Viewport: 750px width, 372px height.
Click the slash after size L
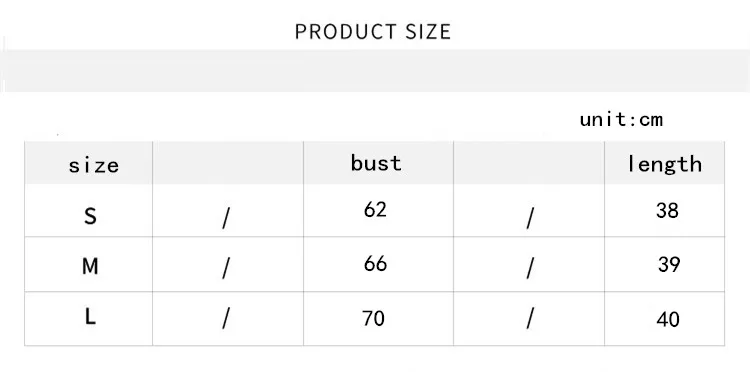click(226, 318)
